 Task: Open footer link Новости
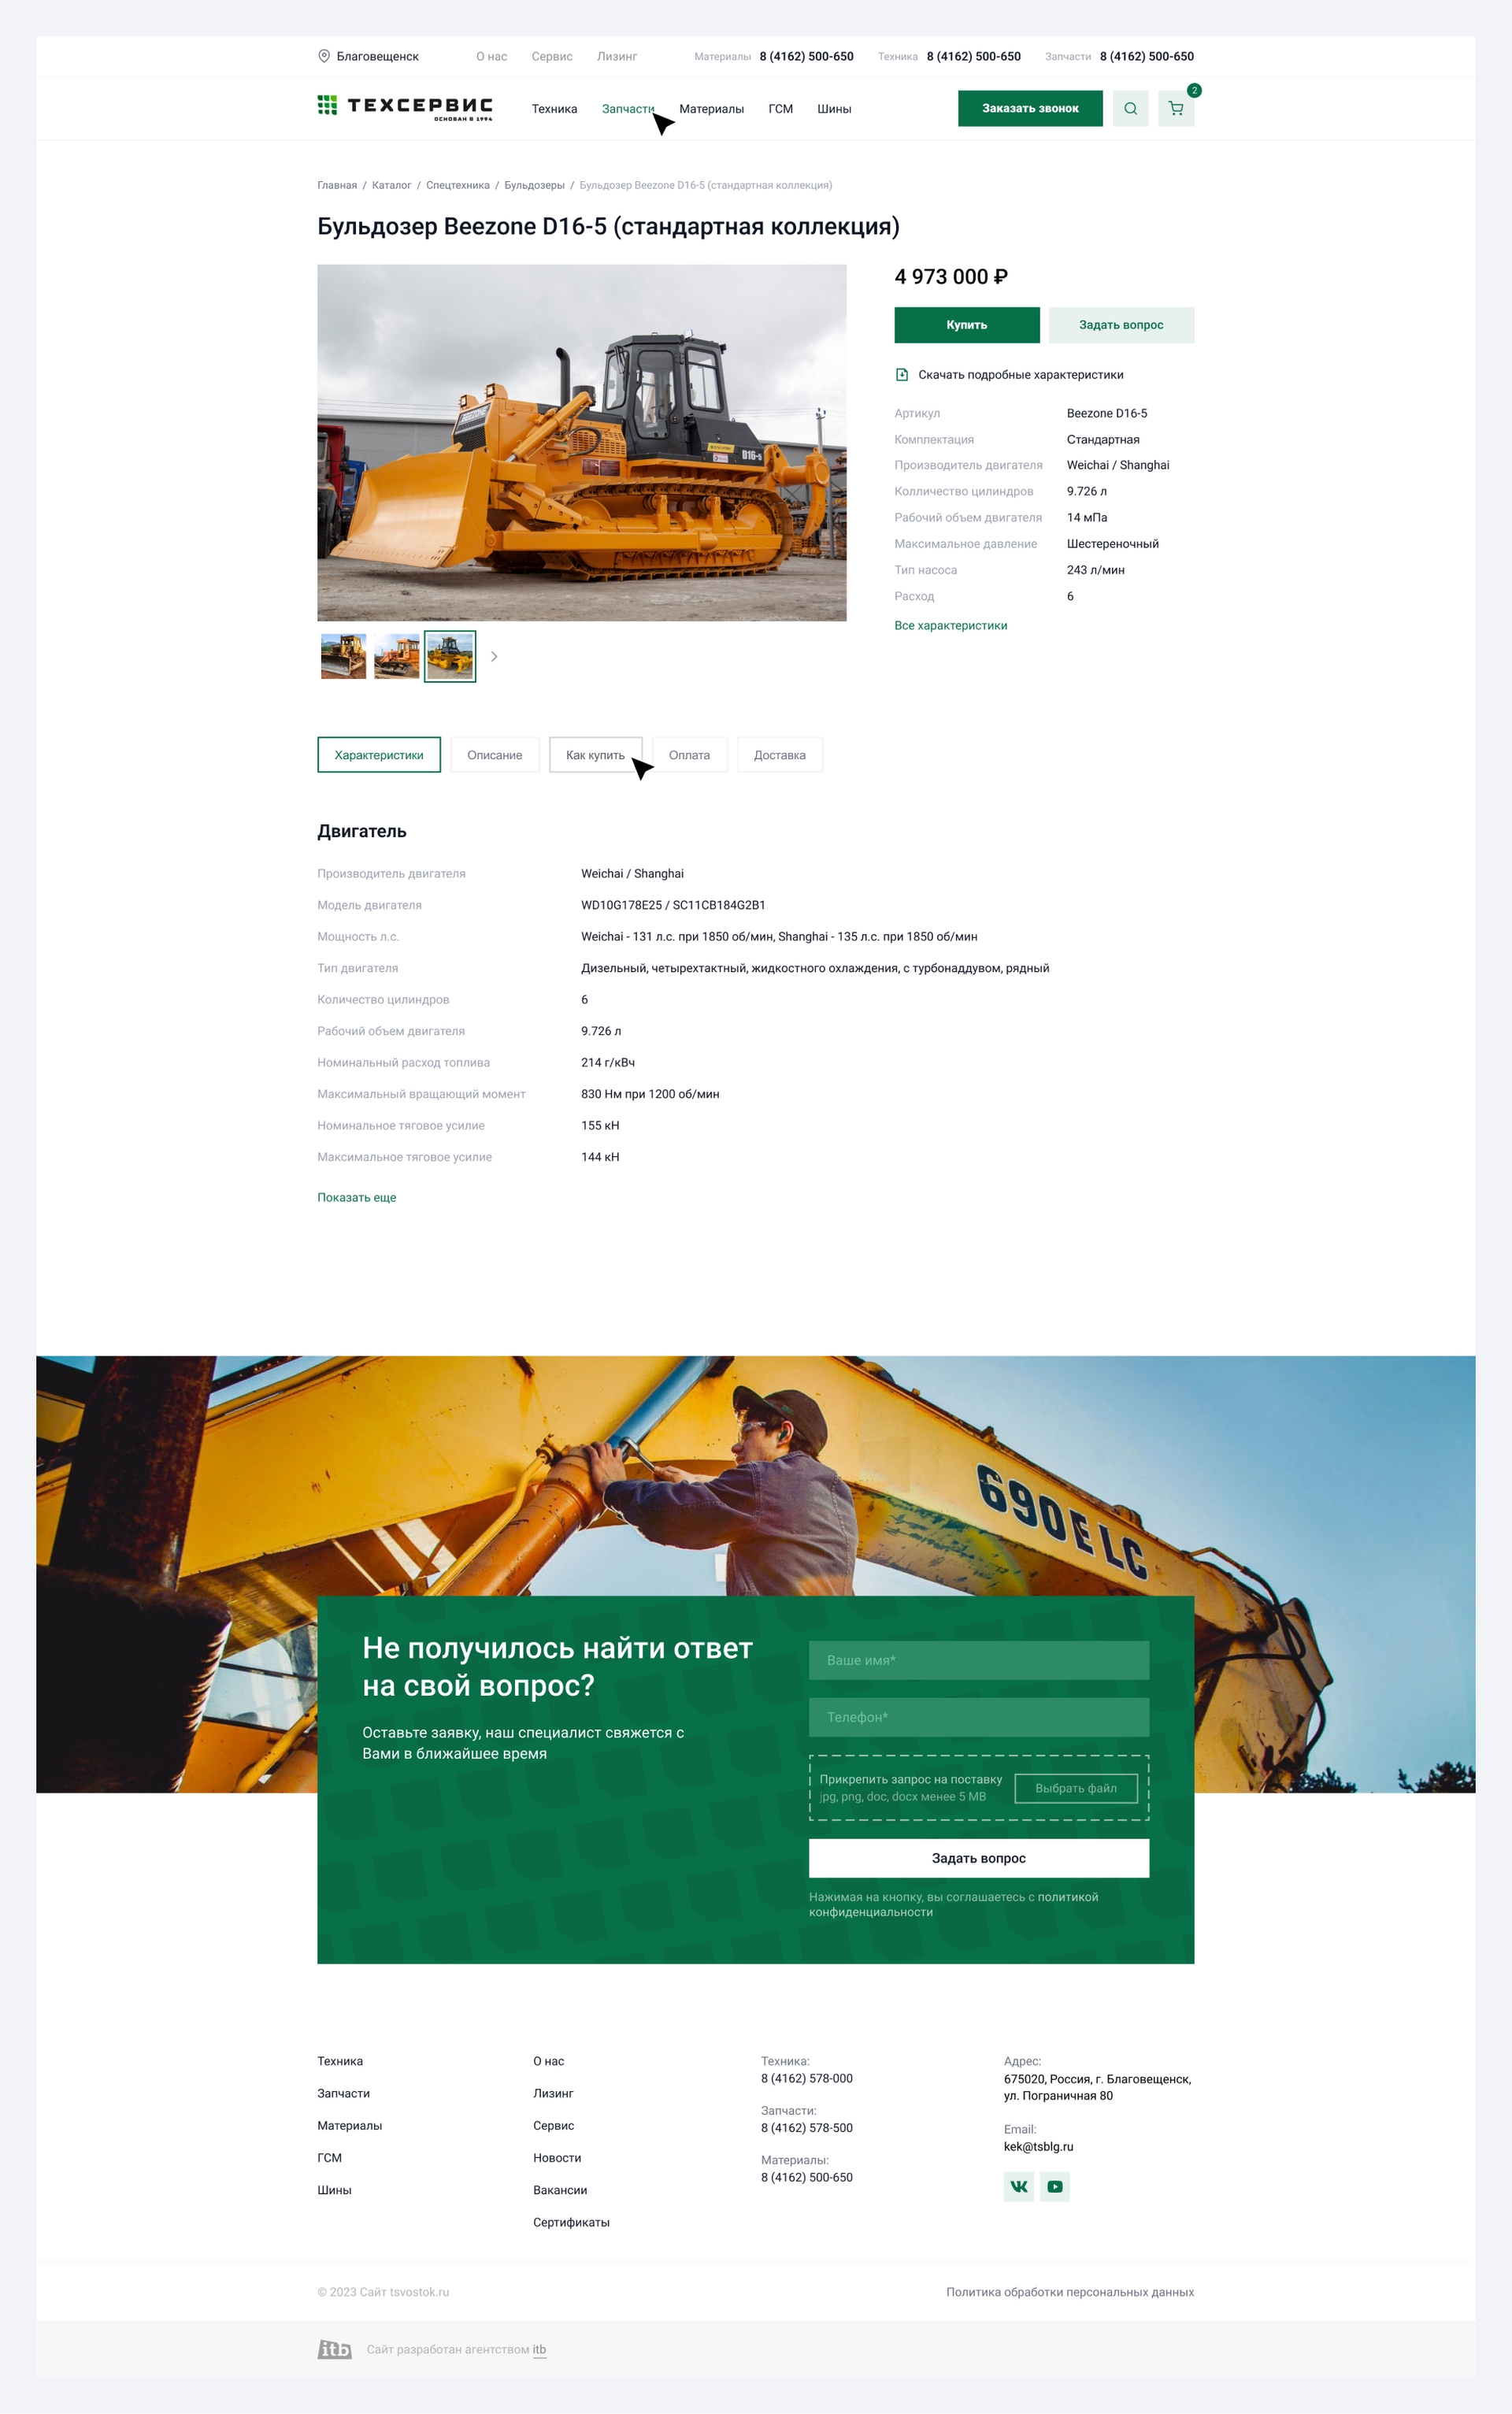(x=557, y=2158)
